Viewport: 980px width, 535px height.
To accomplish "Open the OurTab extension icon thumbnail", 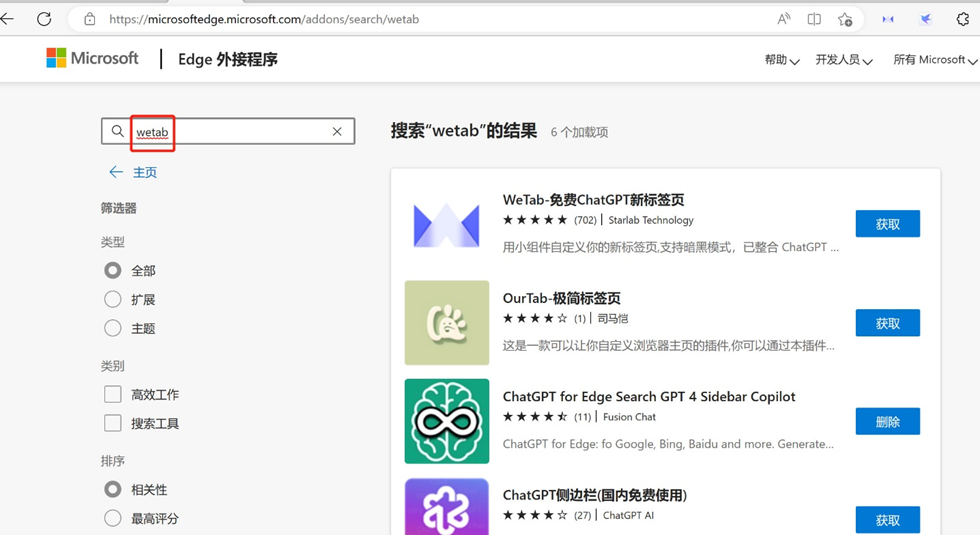I will [x=446, y=322].
